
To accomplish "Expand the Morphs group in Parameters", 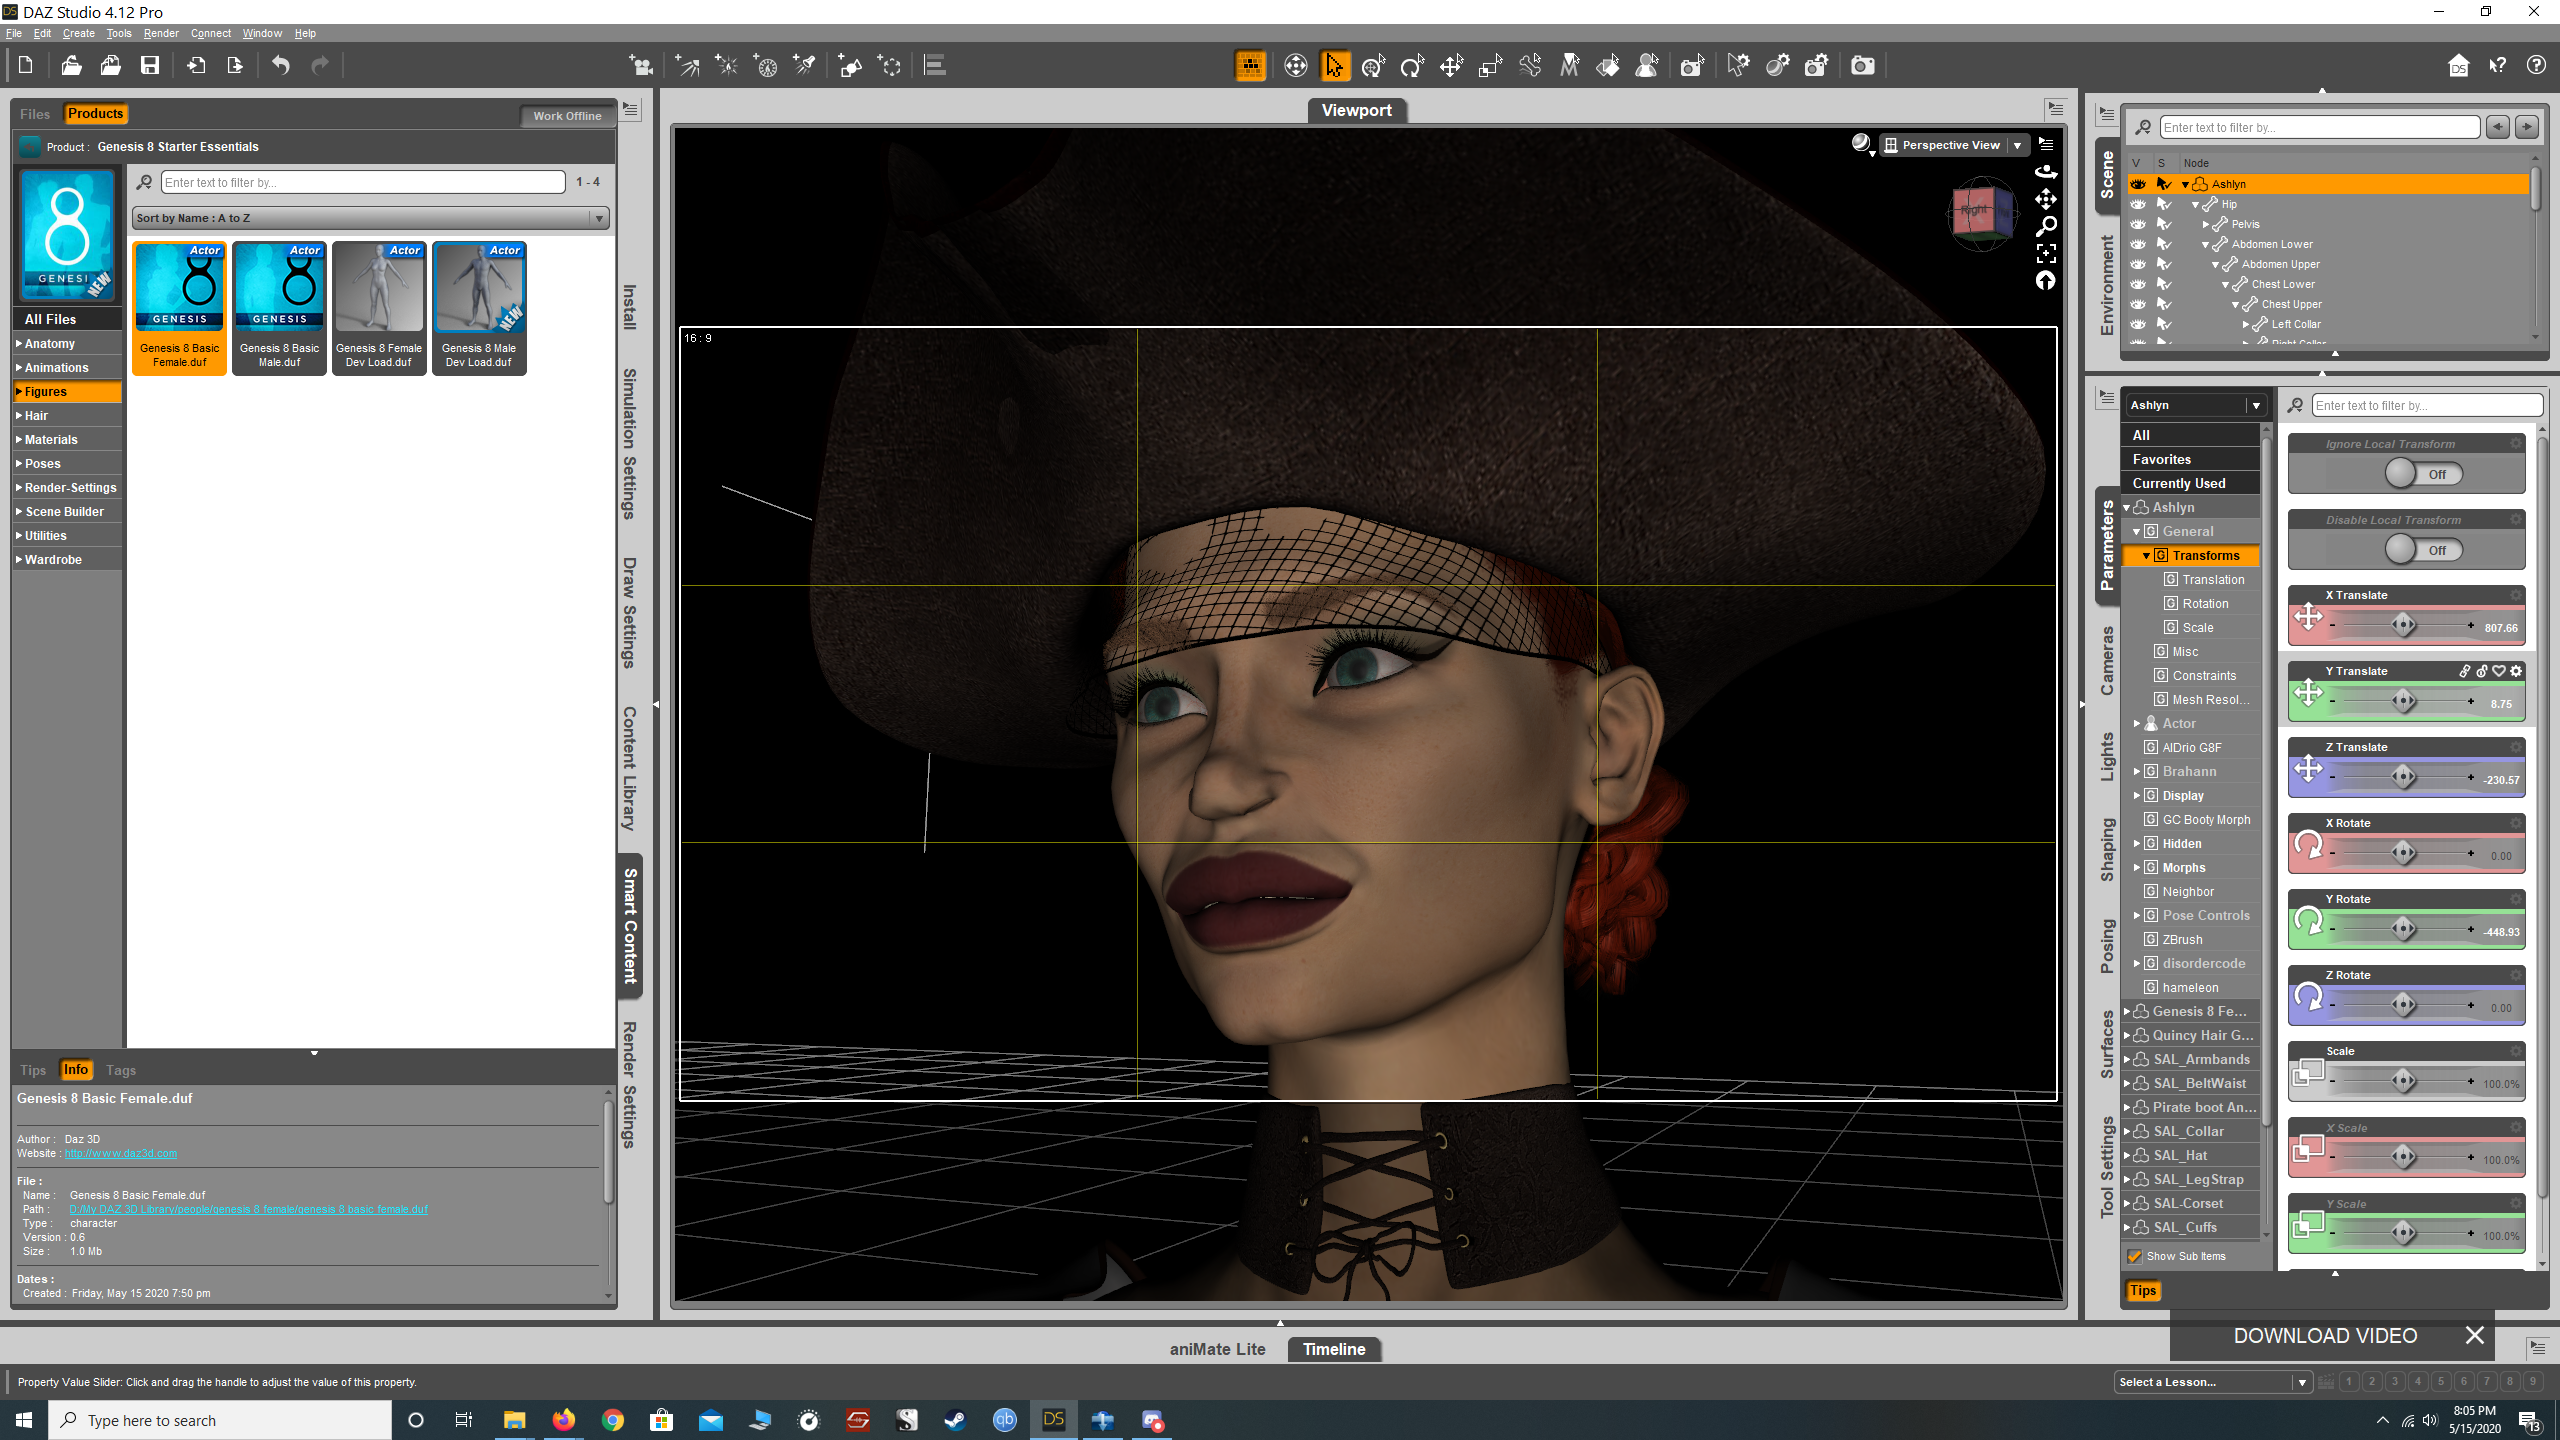I will coord(2137,868).
